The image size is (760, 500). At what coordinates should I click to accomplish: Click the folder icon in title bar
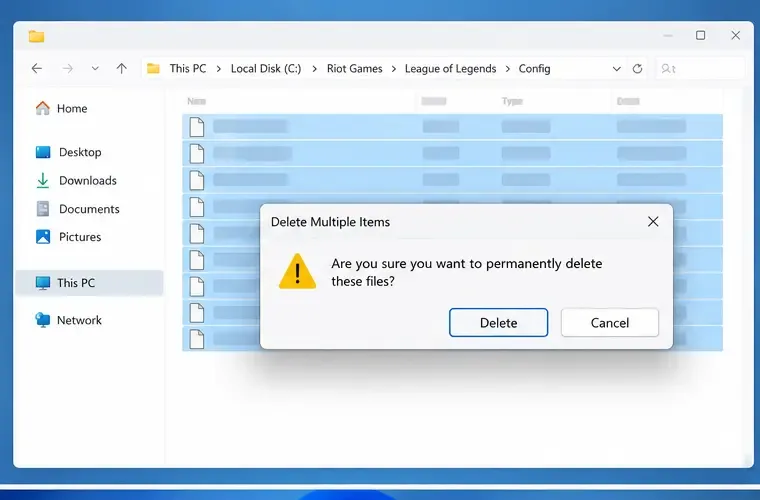pos(36,36)
